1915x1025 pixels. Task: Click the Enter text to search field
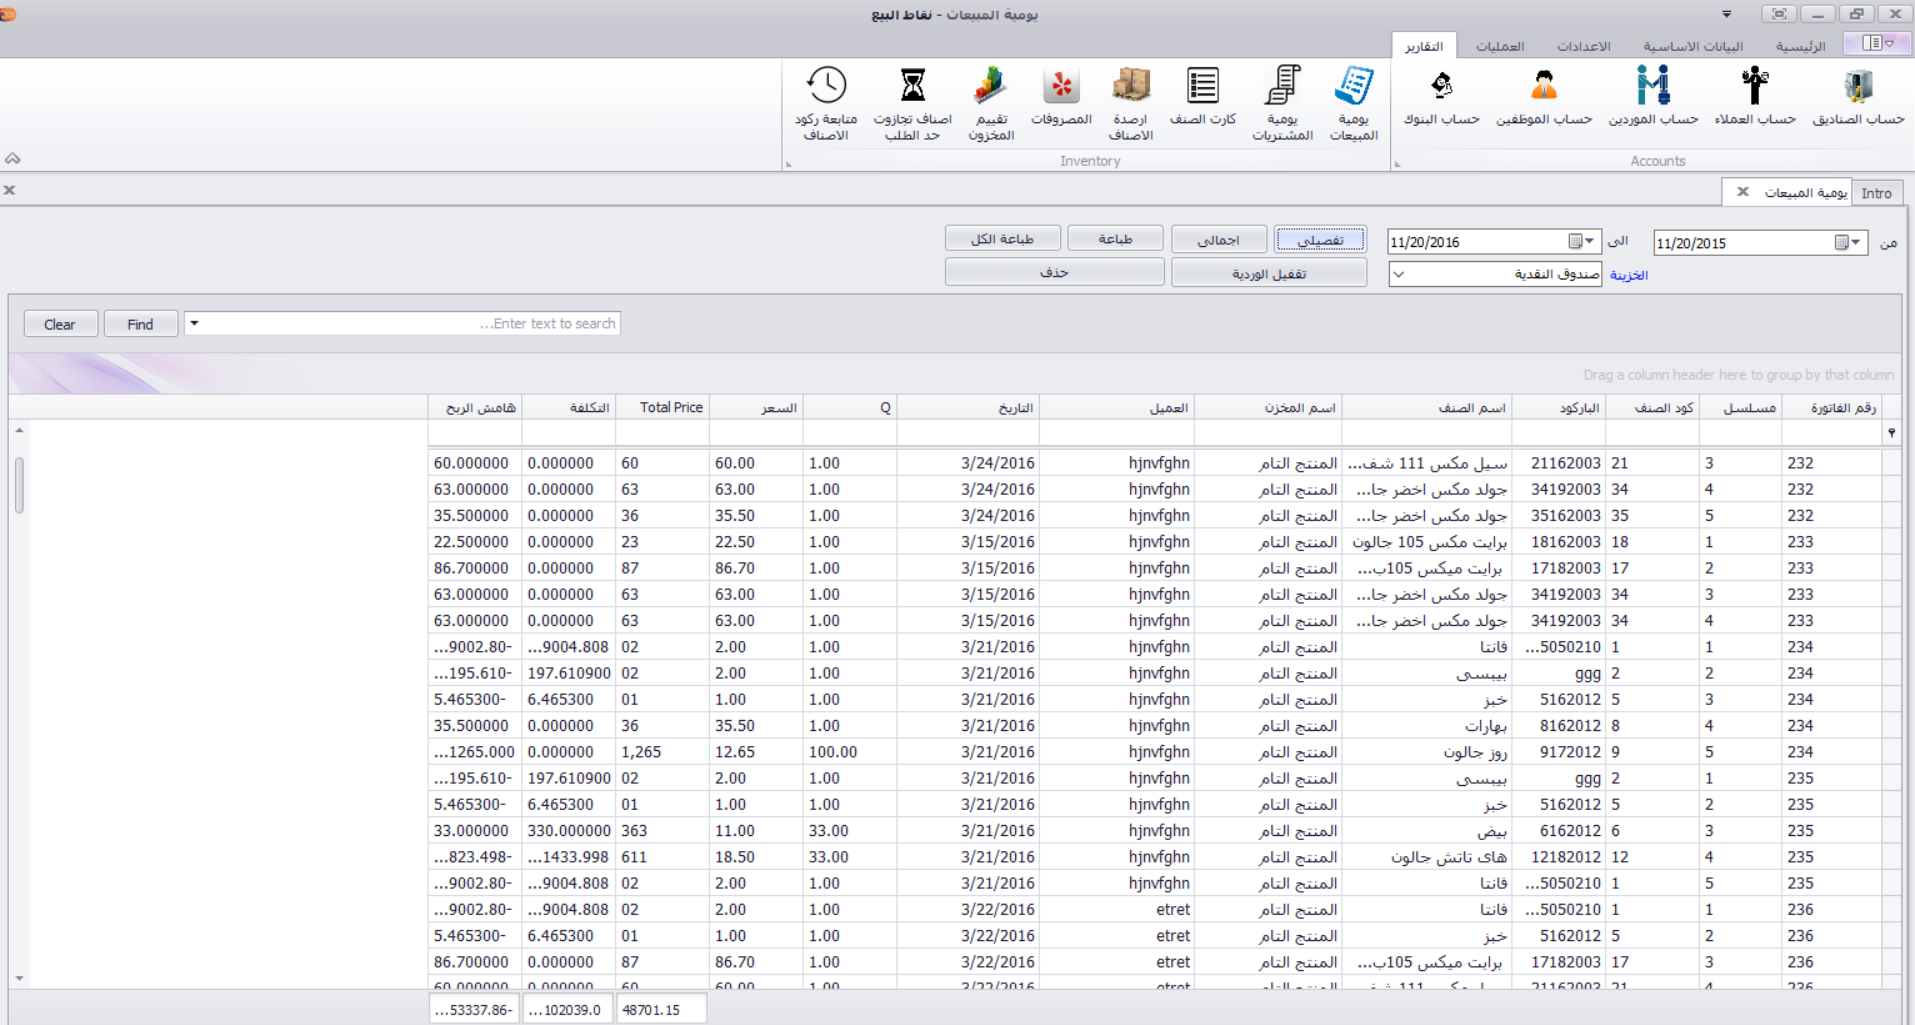pyautogui.click(x=410, y=324)
